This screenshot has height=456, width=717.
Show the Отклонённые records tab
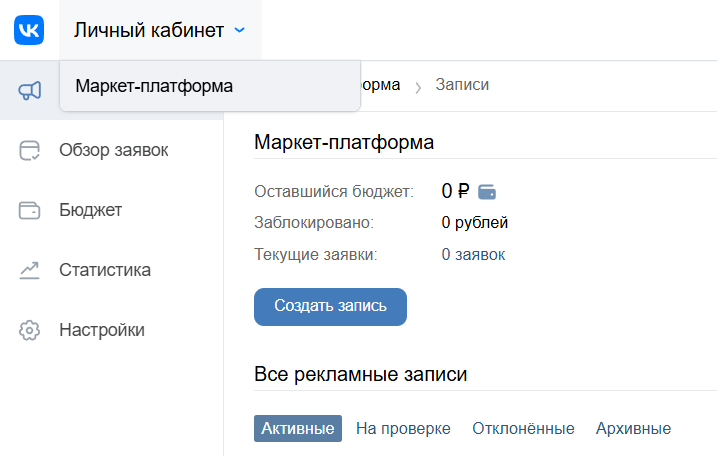point(523,429)
